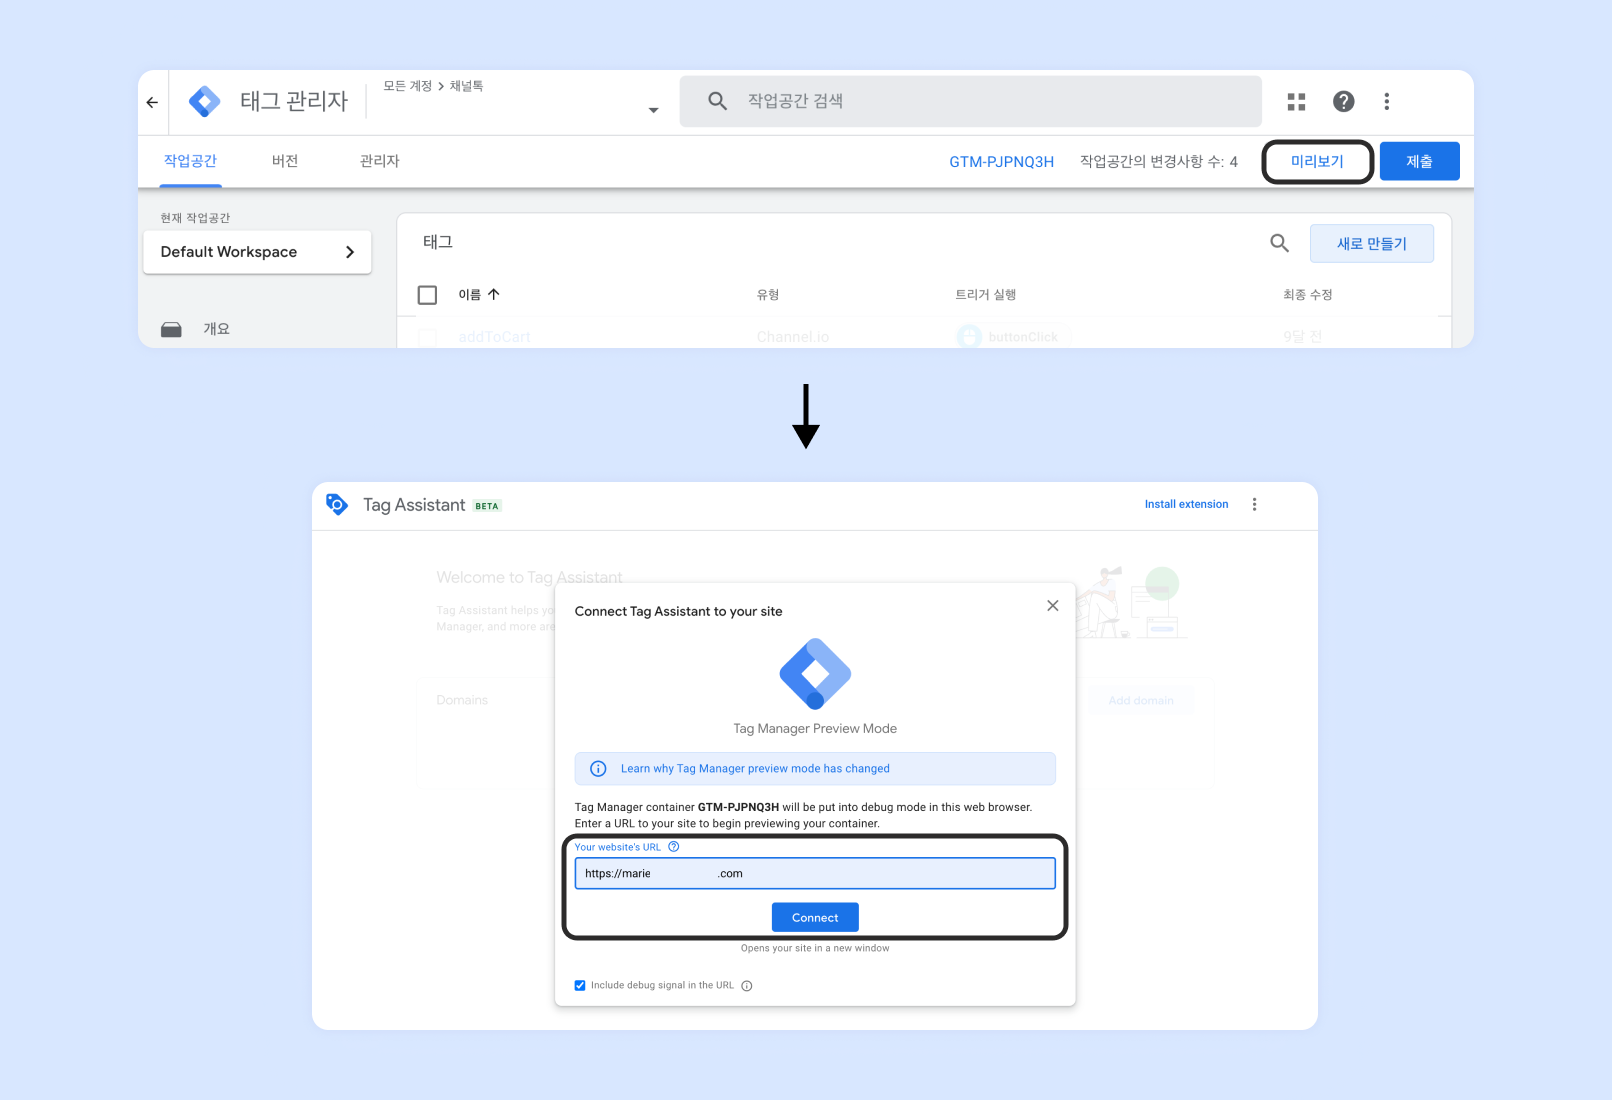Click the 채널톡 breadcrumb text
The image size is (1612, 1100).
point(467,86)
